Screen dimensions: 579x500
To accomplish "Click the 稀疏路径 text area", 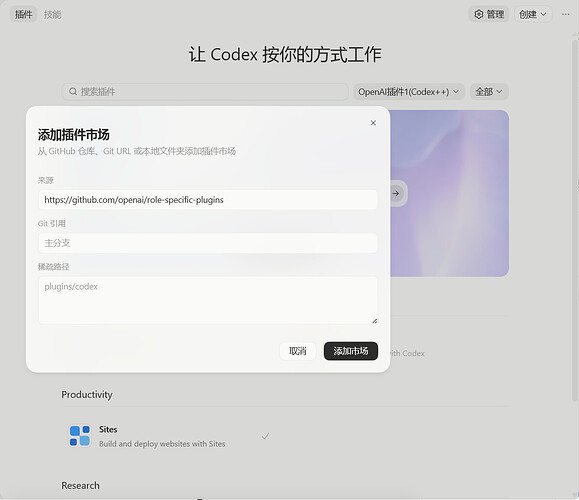I will click(x=208, y=300).
